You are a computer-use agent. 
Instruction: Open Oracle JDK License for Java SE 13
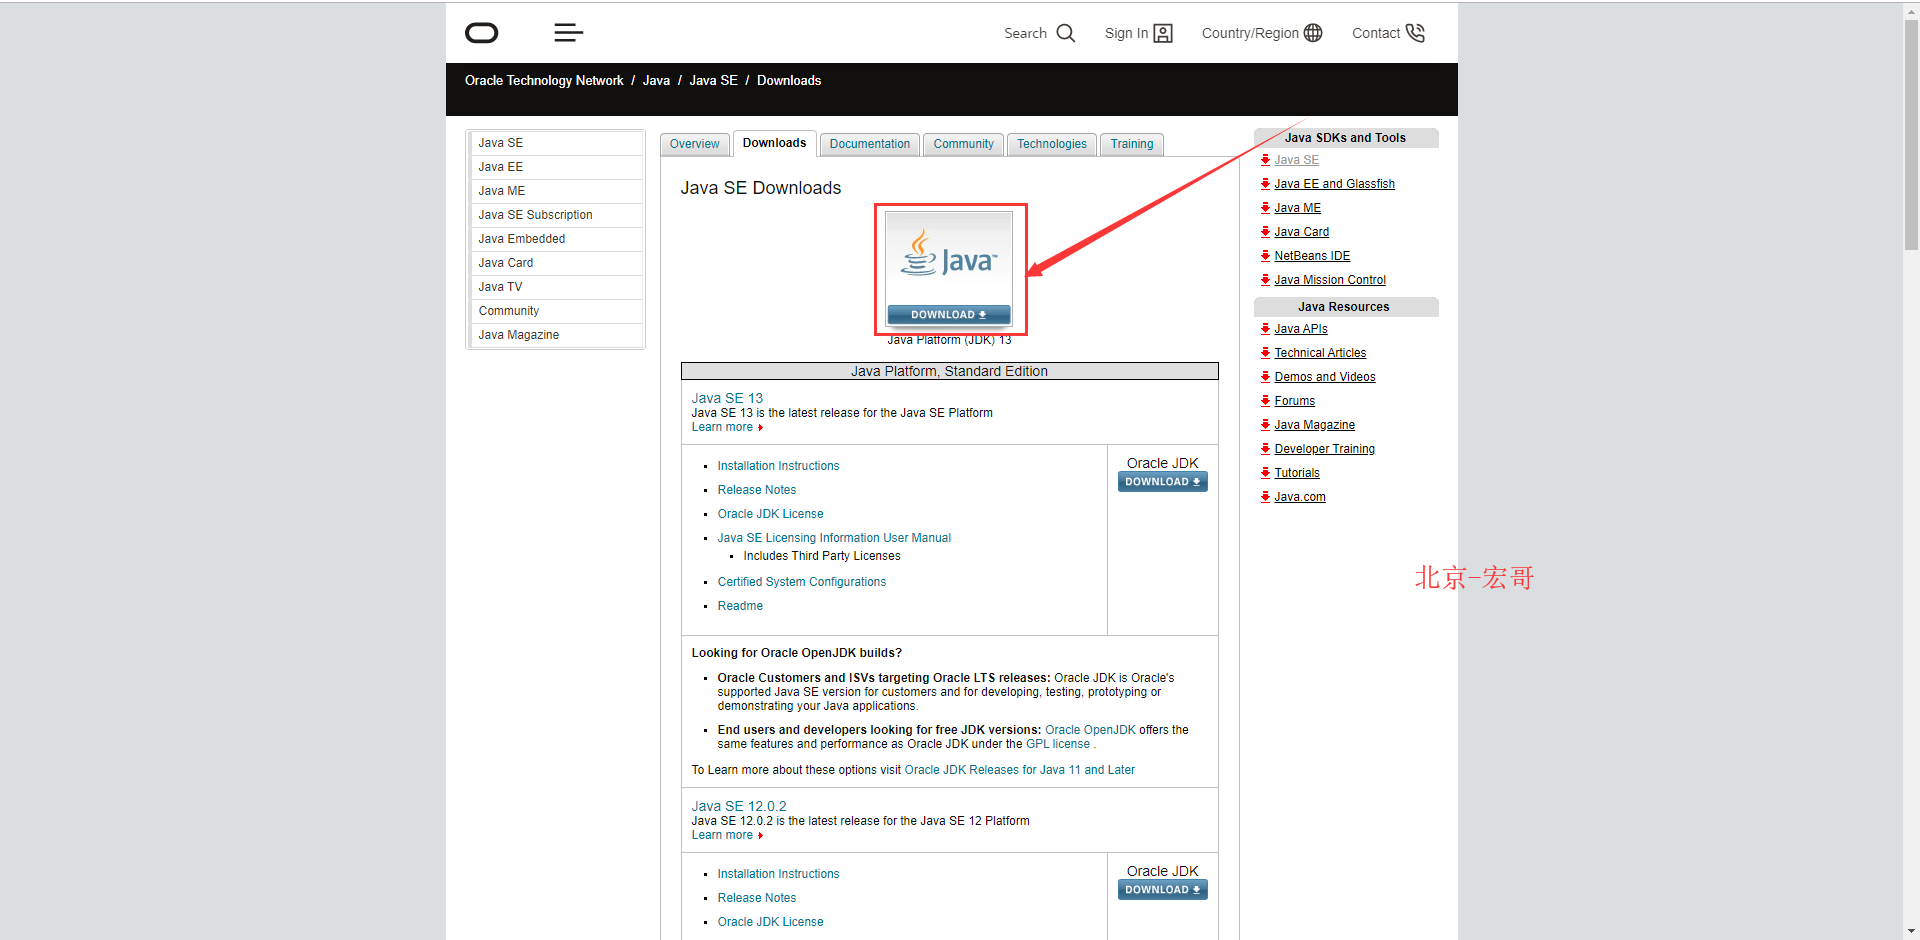coord(770,514)
